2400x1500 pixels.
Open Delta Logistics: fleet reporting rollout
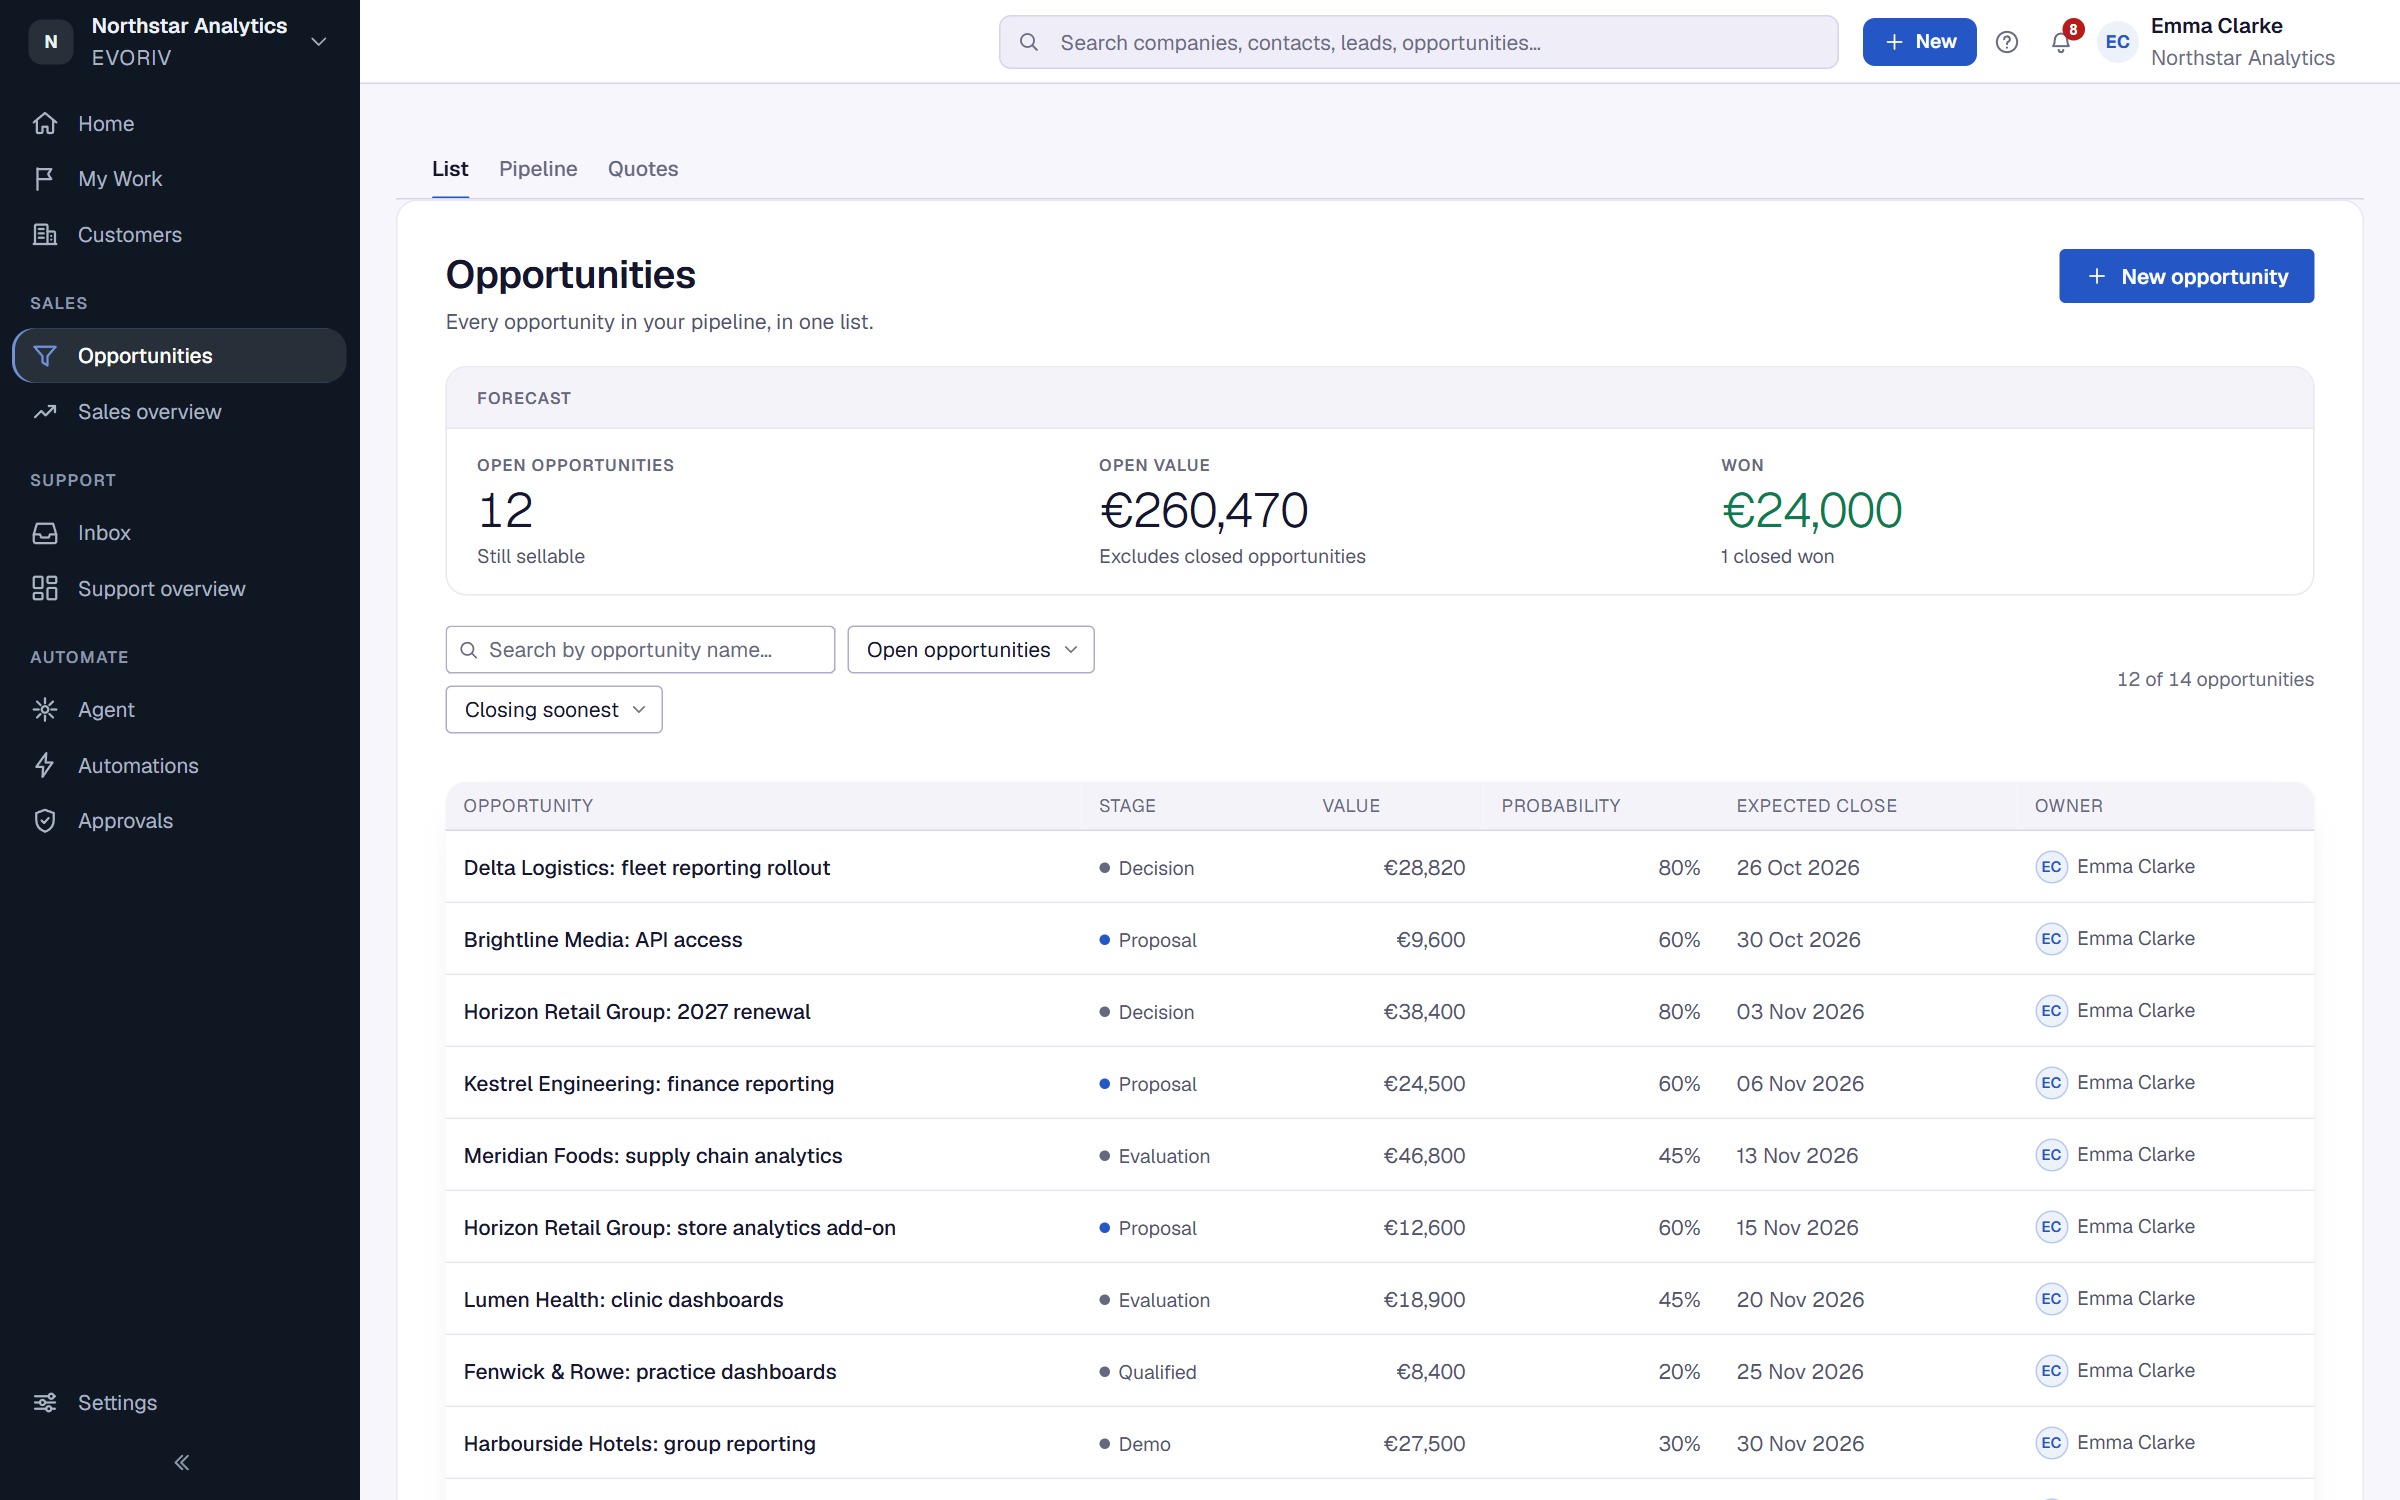(x=647, y=868)
